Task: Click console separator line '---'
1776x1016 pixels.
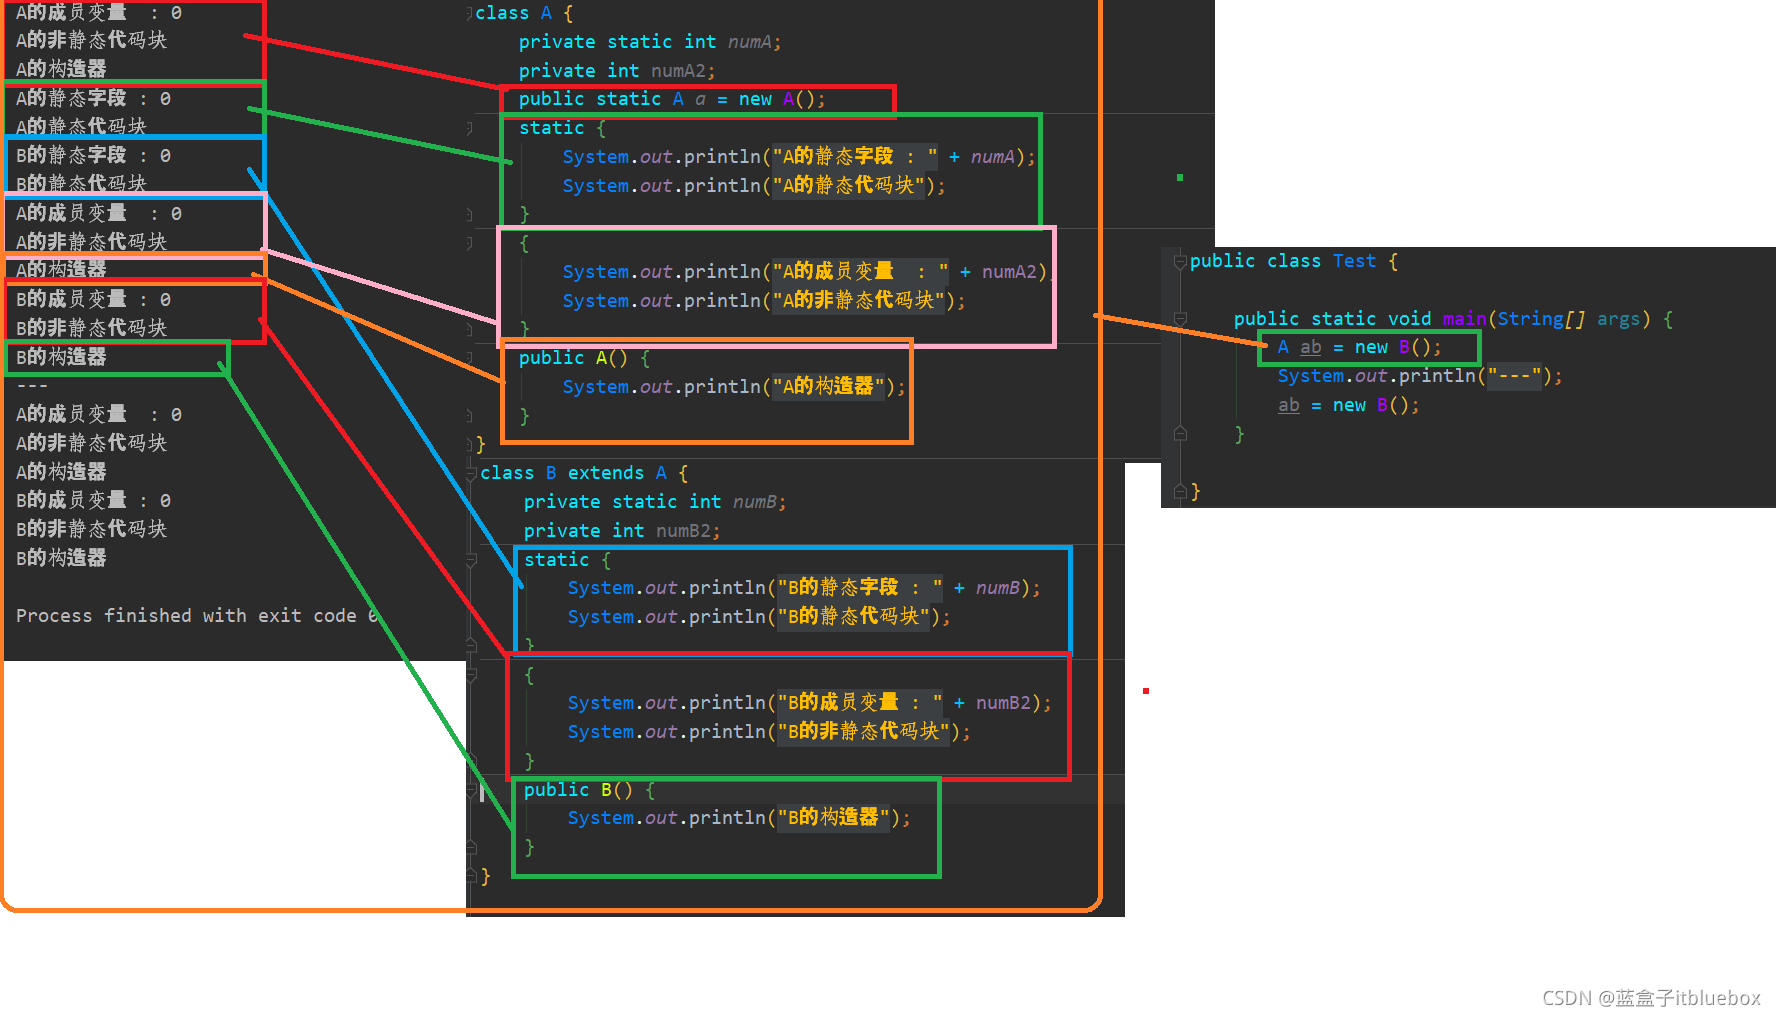Action: pyautogui.click(x=32, y=386)
